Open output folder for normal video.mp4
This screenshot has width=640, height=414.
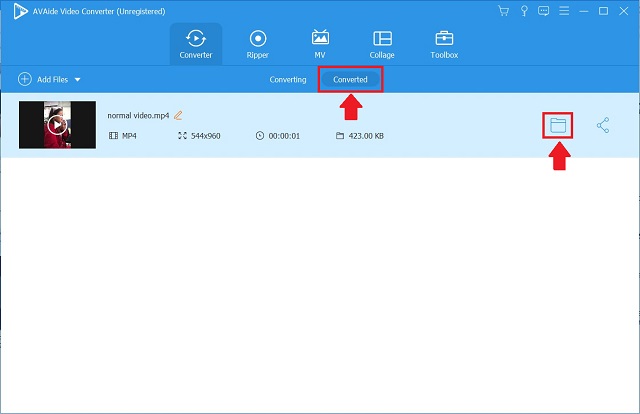point(558,125)
